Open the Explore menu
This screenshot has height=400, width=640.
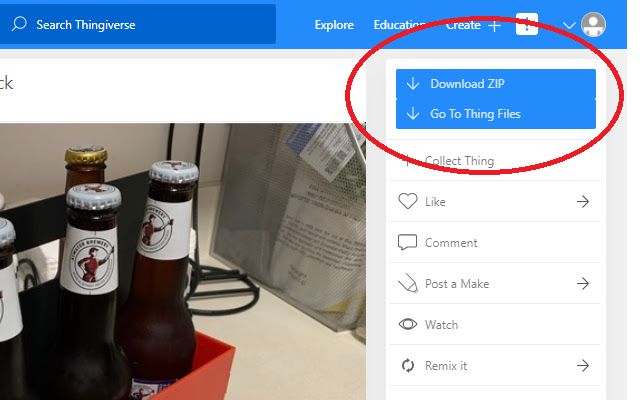click(334, 25)
